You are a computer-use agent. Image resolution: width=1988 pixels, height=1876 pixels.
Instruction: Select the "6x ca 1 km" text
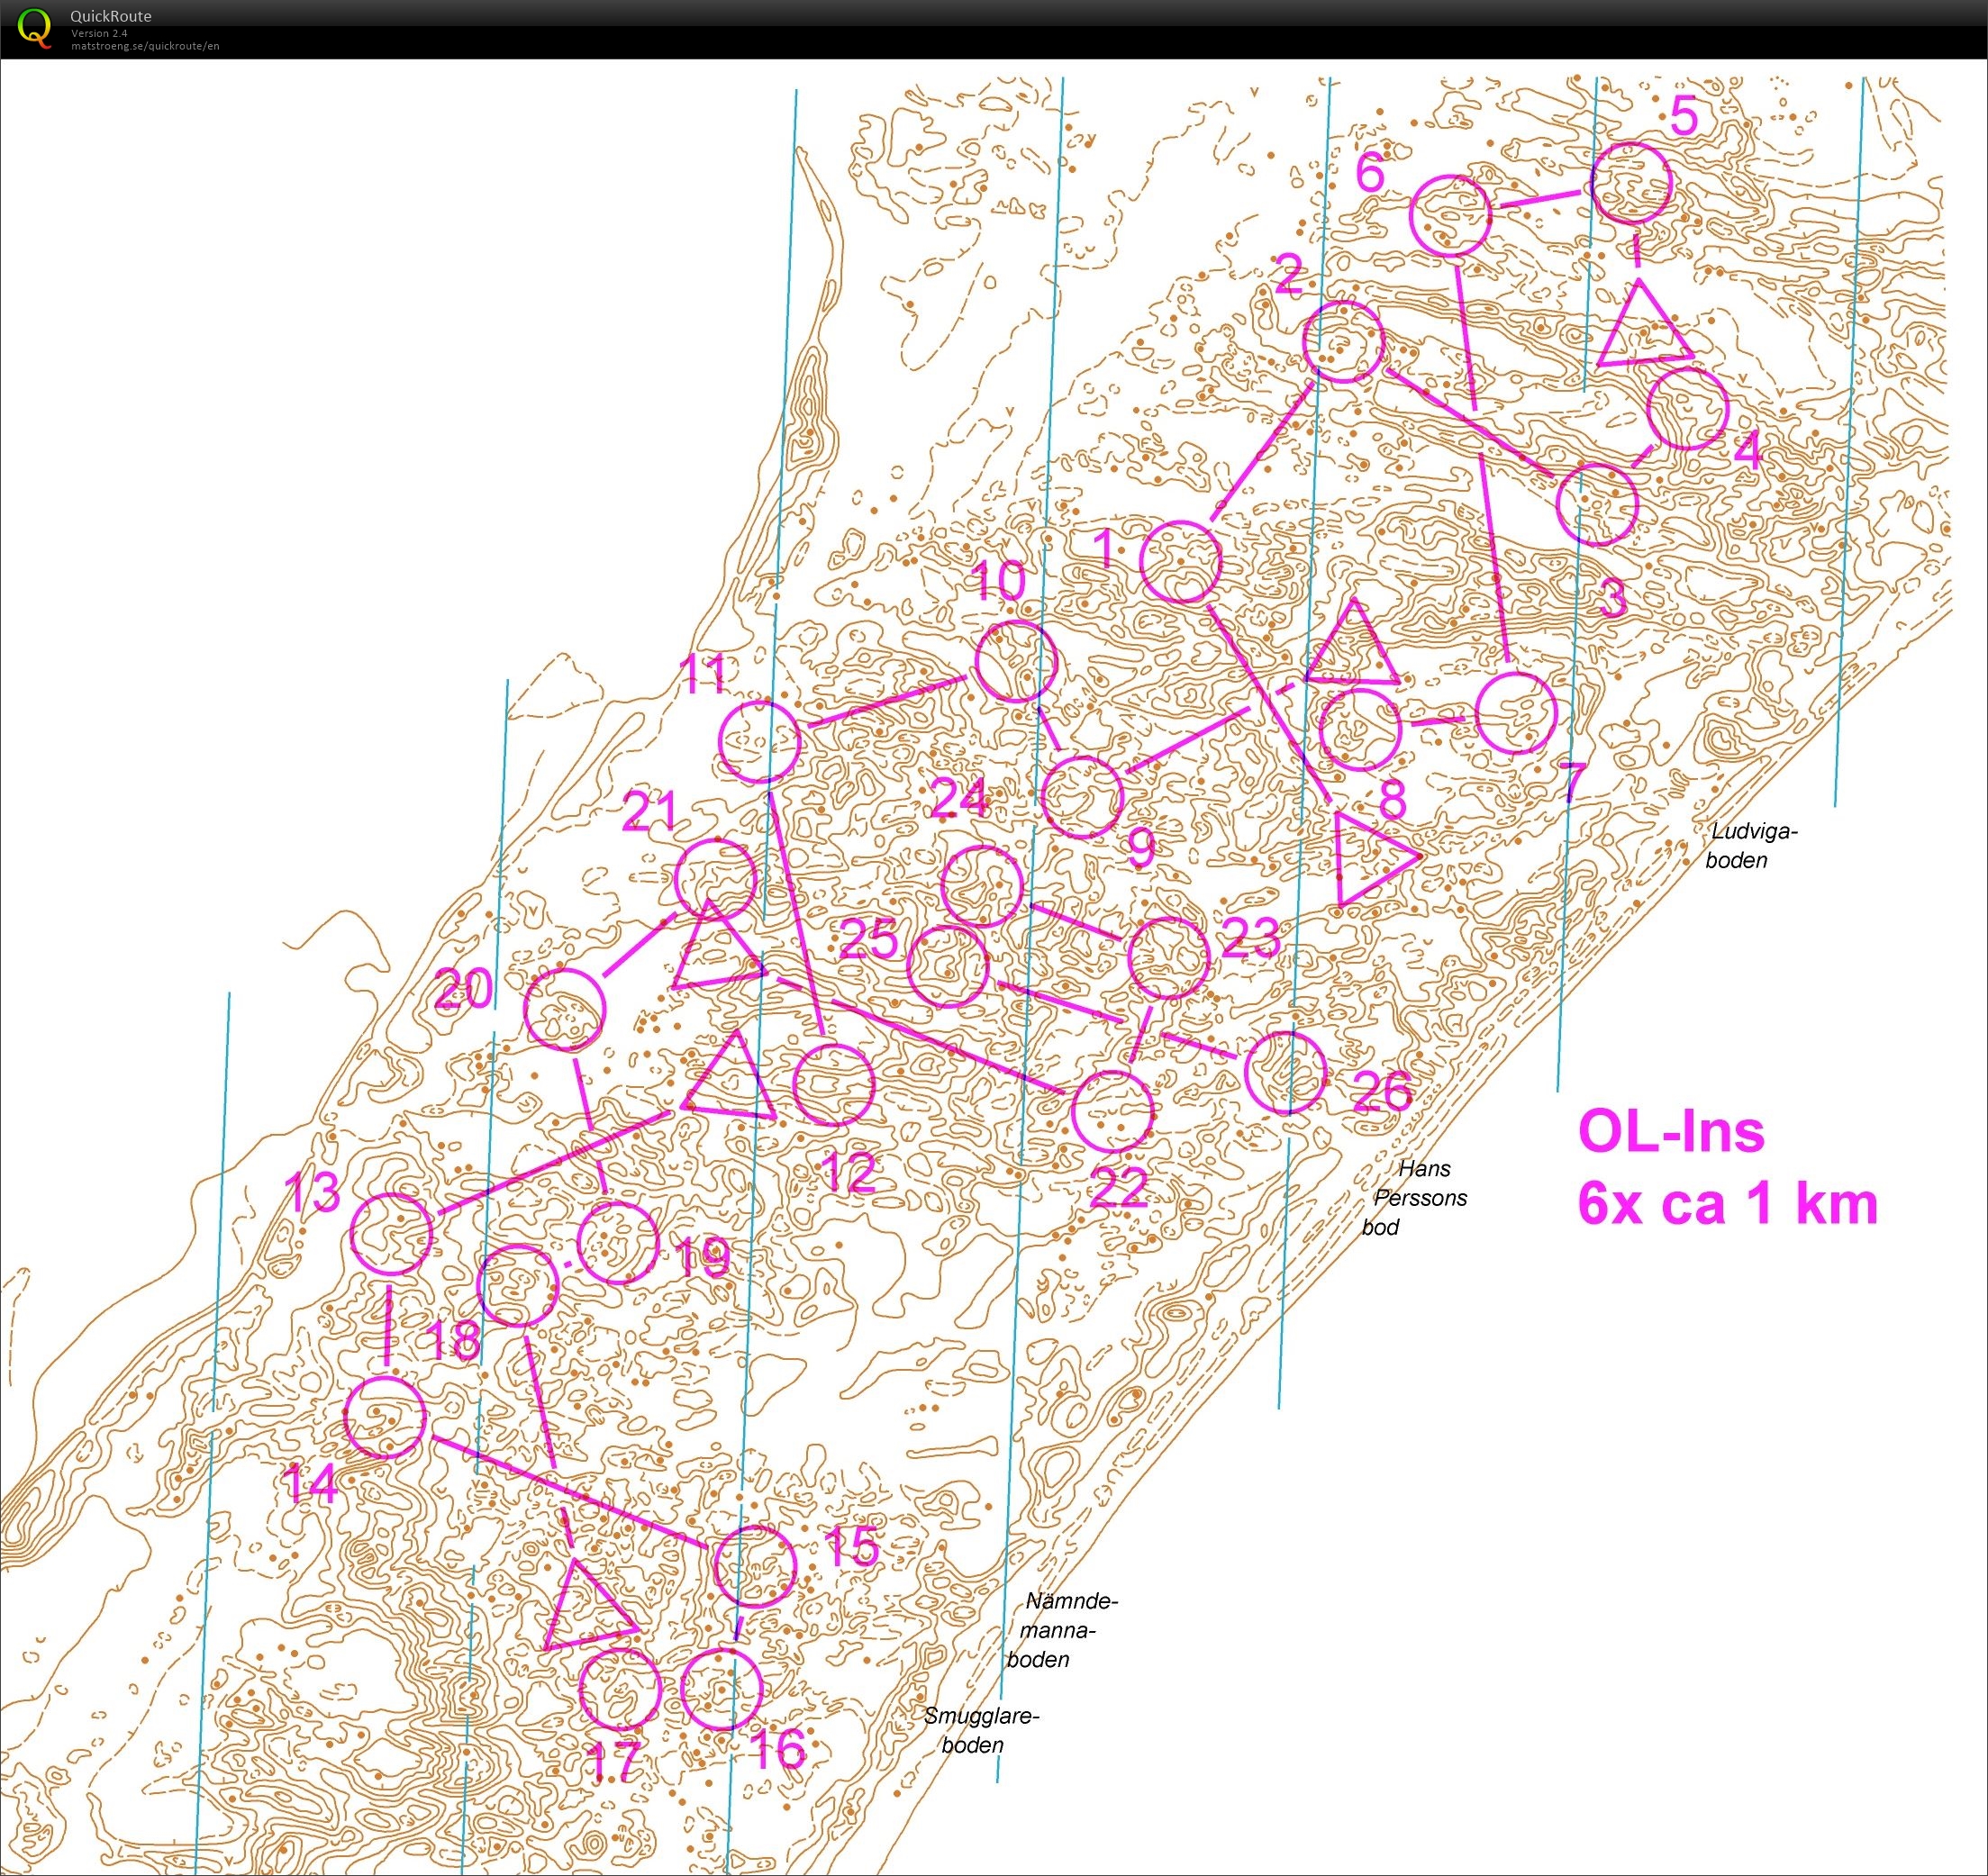[1728, 1203]
